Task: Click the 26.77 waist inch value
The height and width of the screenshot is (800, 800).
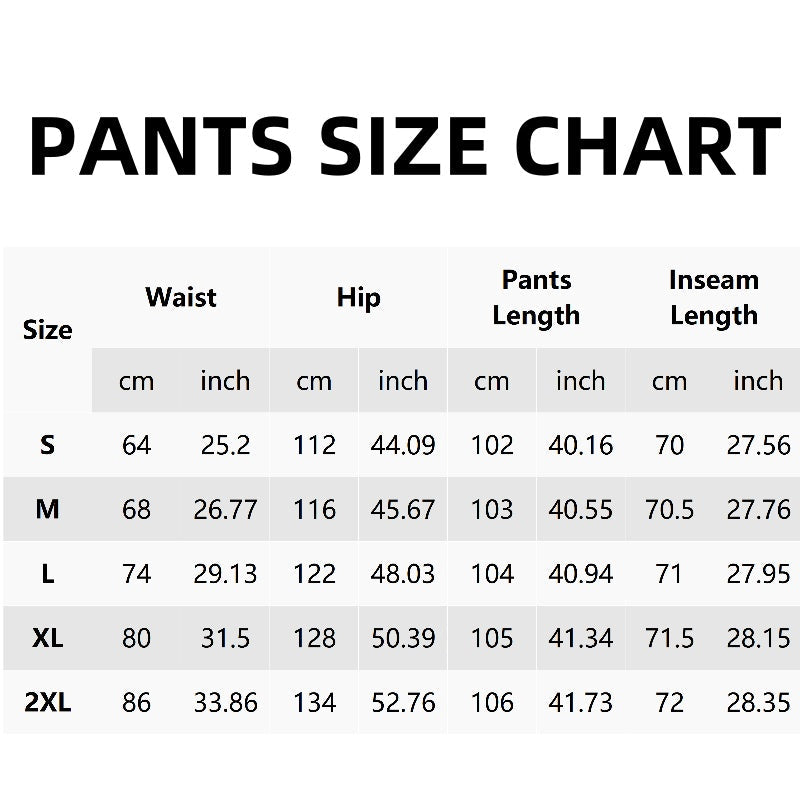Action: click(x=225, y=509)
